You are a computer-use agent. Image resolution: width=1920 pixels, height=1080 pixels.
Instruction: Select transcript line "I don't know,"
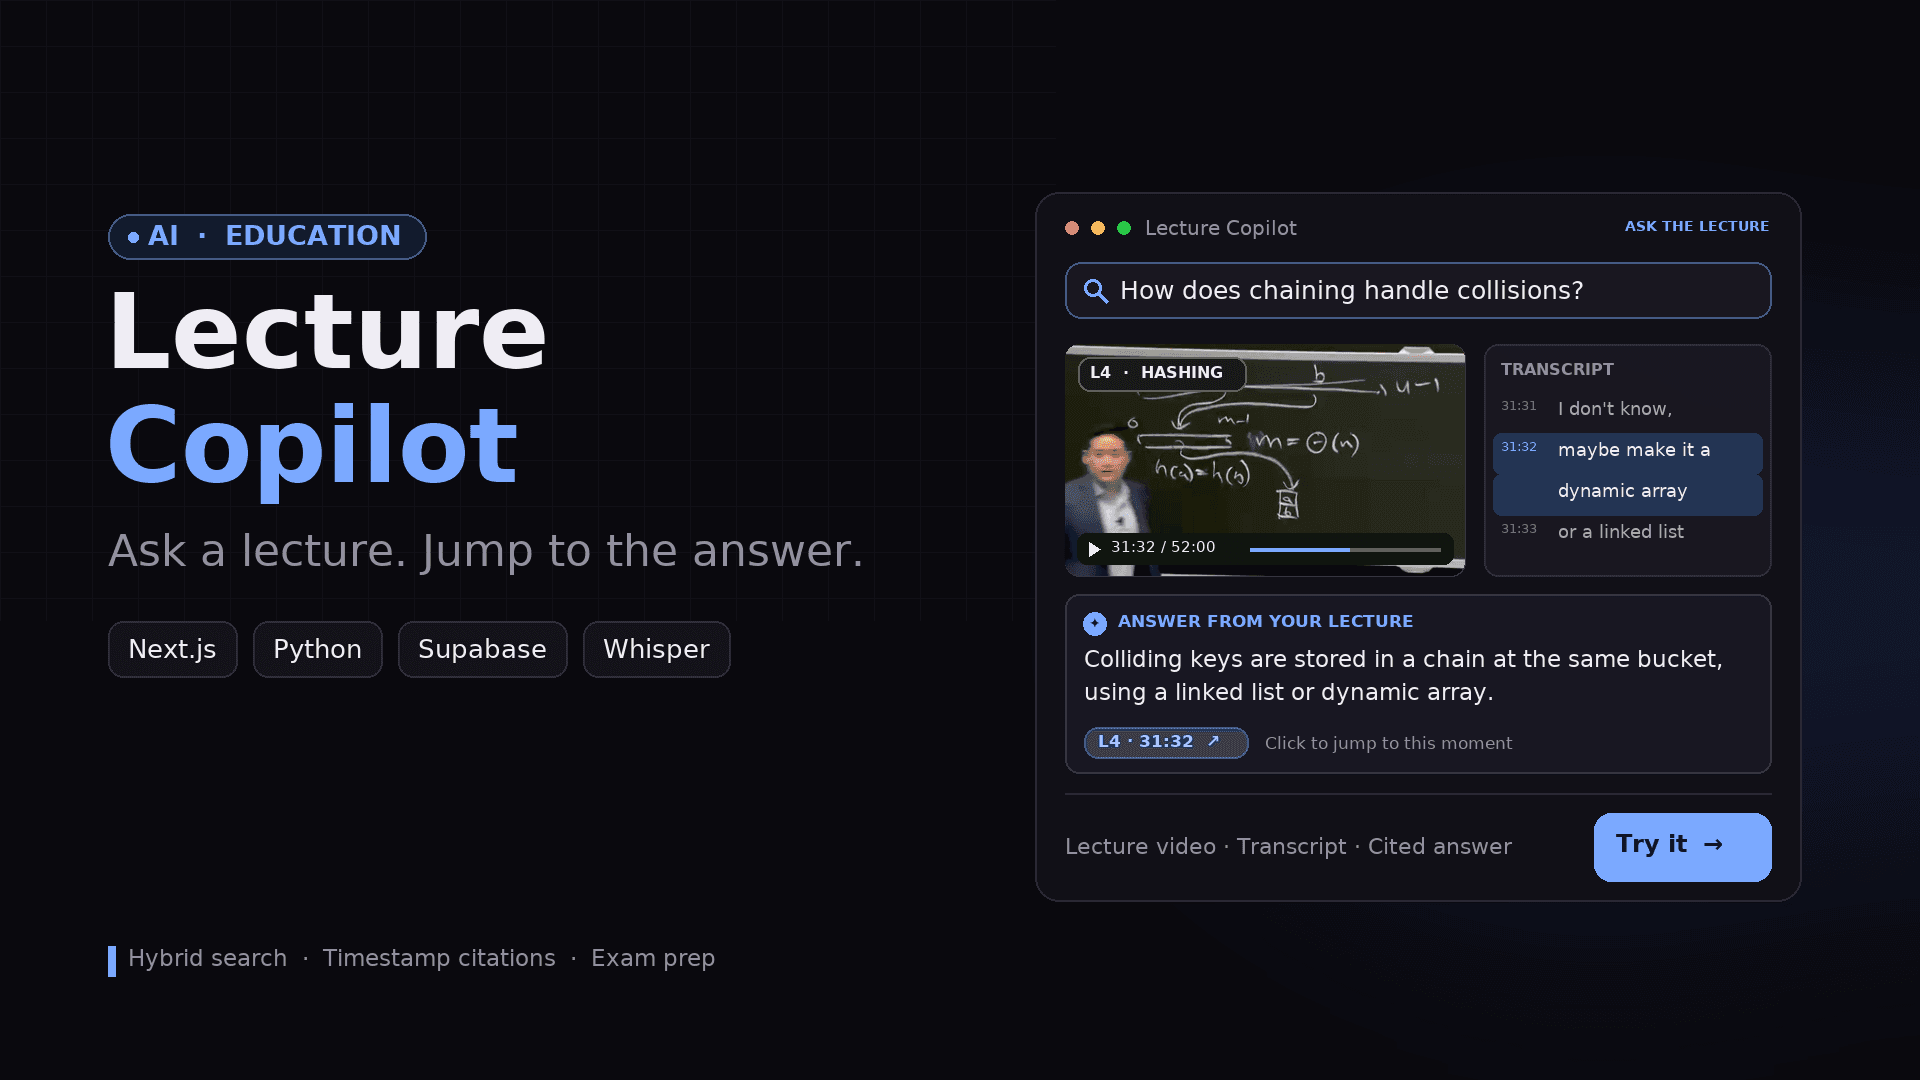pyautogui.click(x=1614, y=409)
